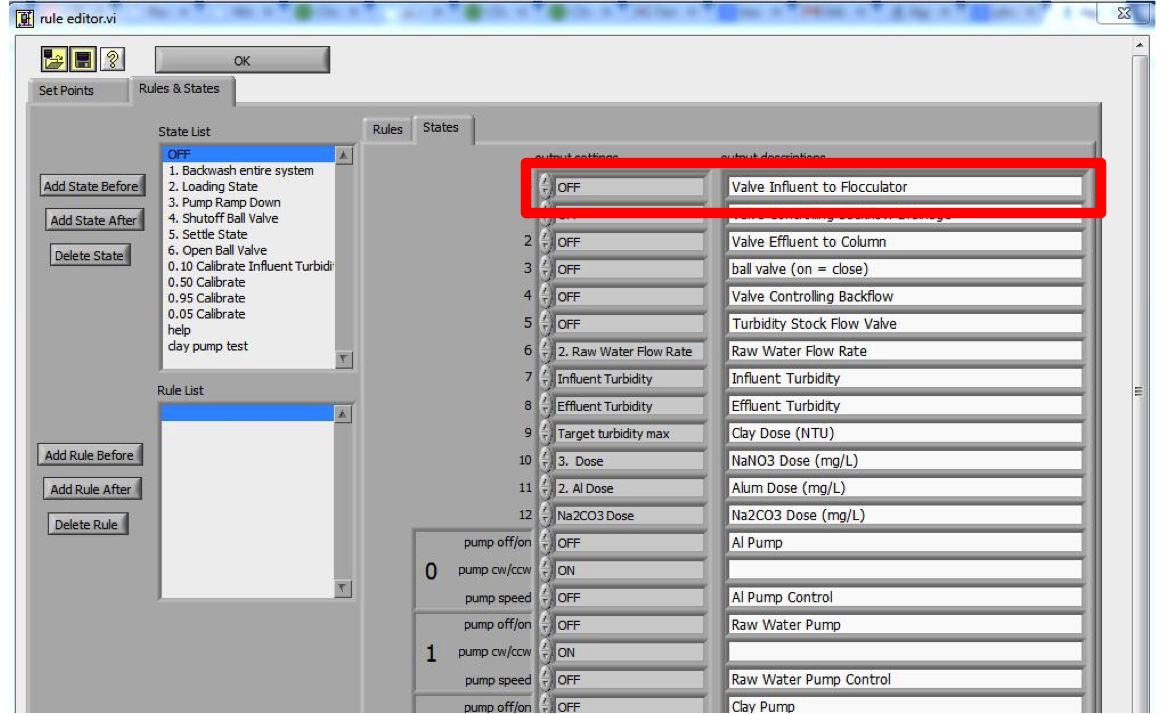Click the rule editor.vi title icon
The image size is (1164, 714).
click(x=24, y=18)
